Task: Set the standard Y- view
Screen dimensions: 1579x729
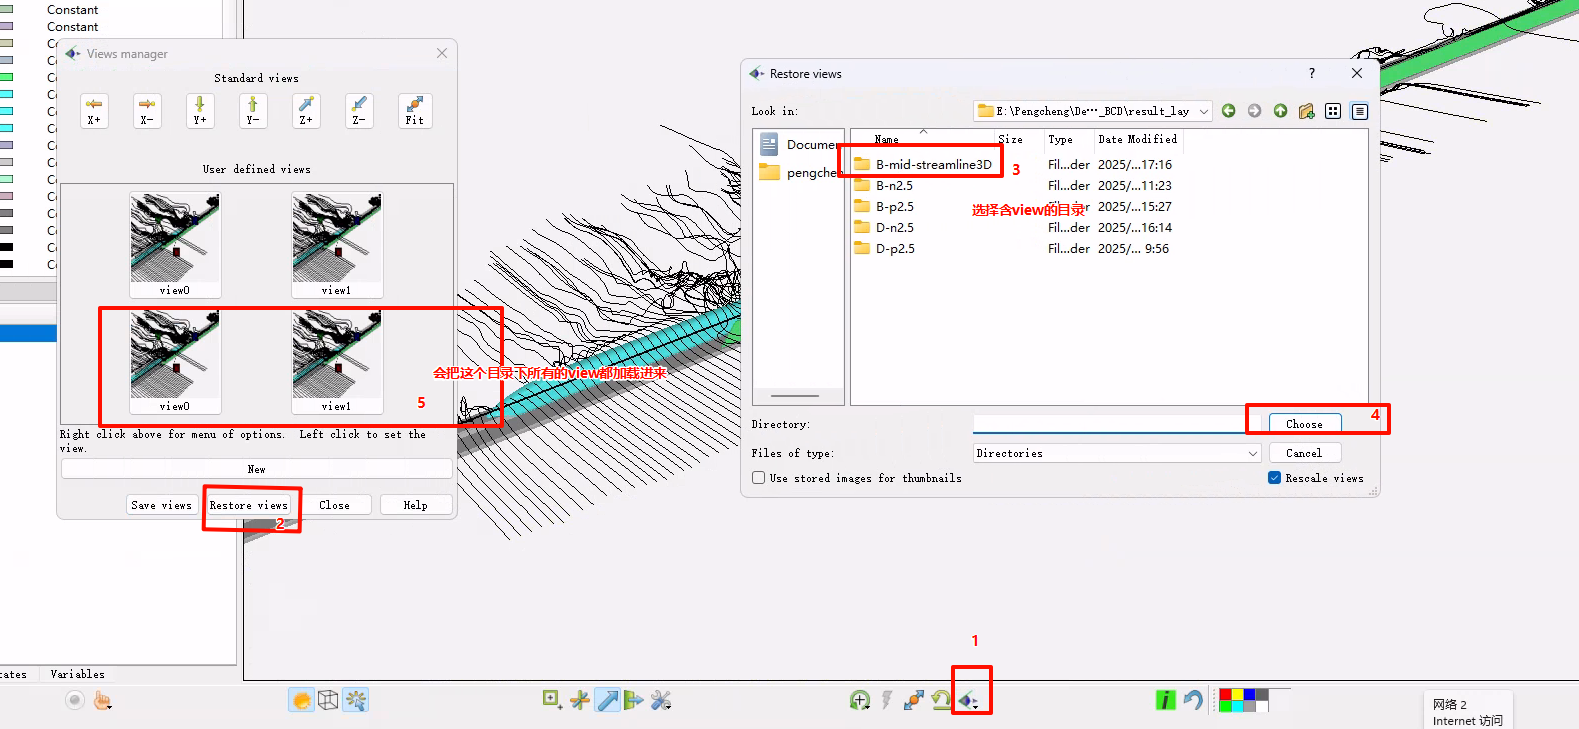Action: click(x=253, y=110)
